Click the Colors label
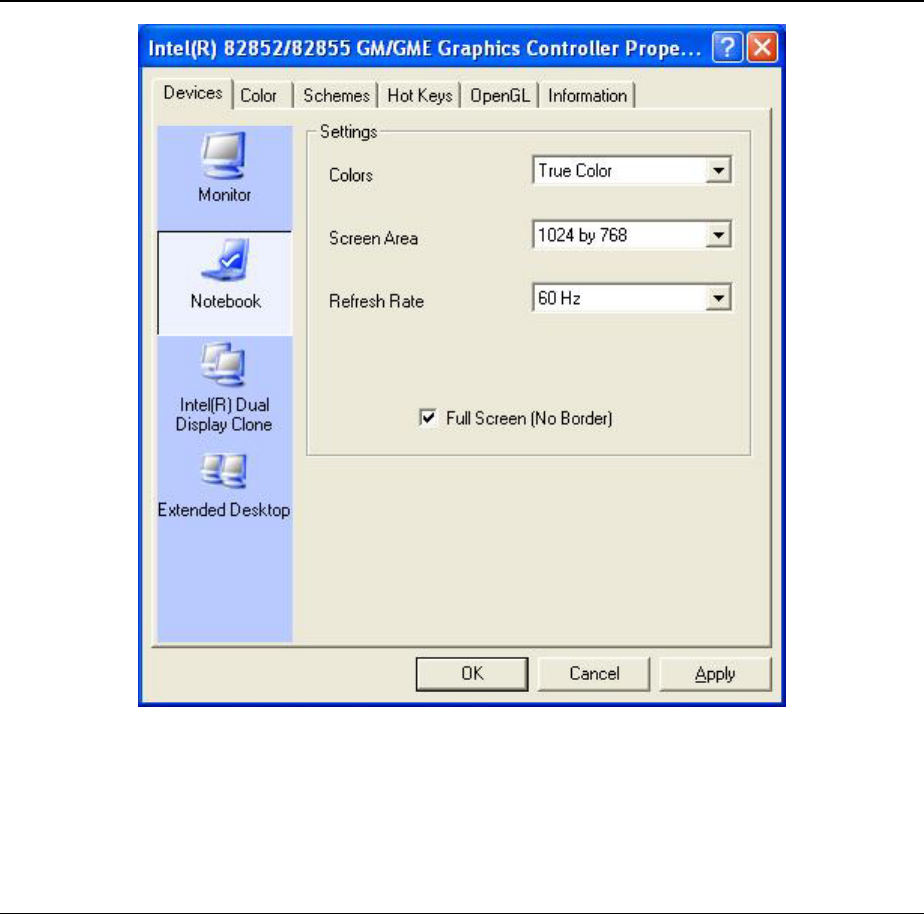Viewport: 924px width, 914px height. [351, 176]
